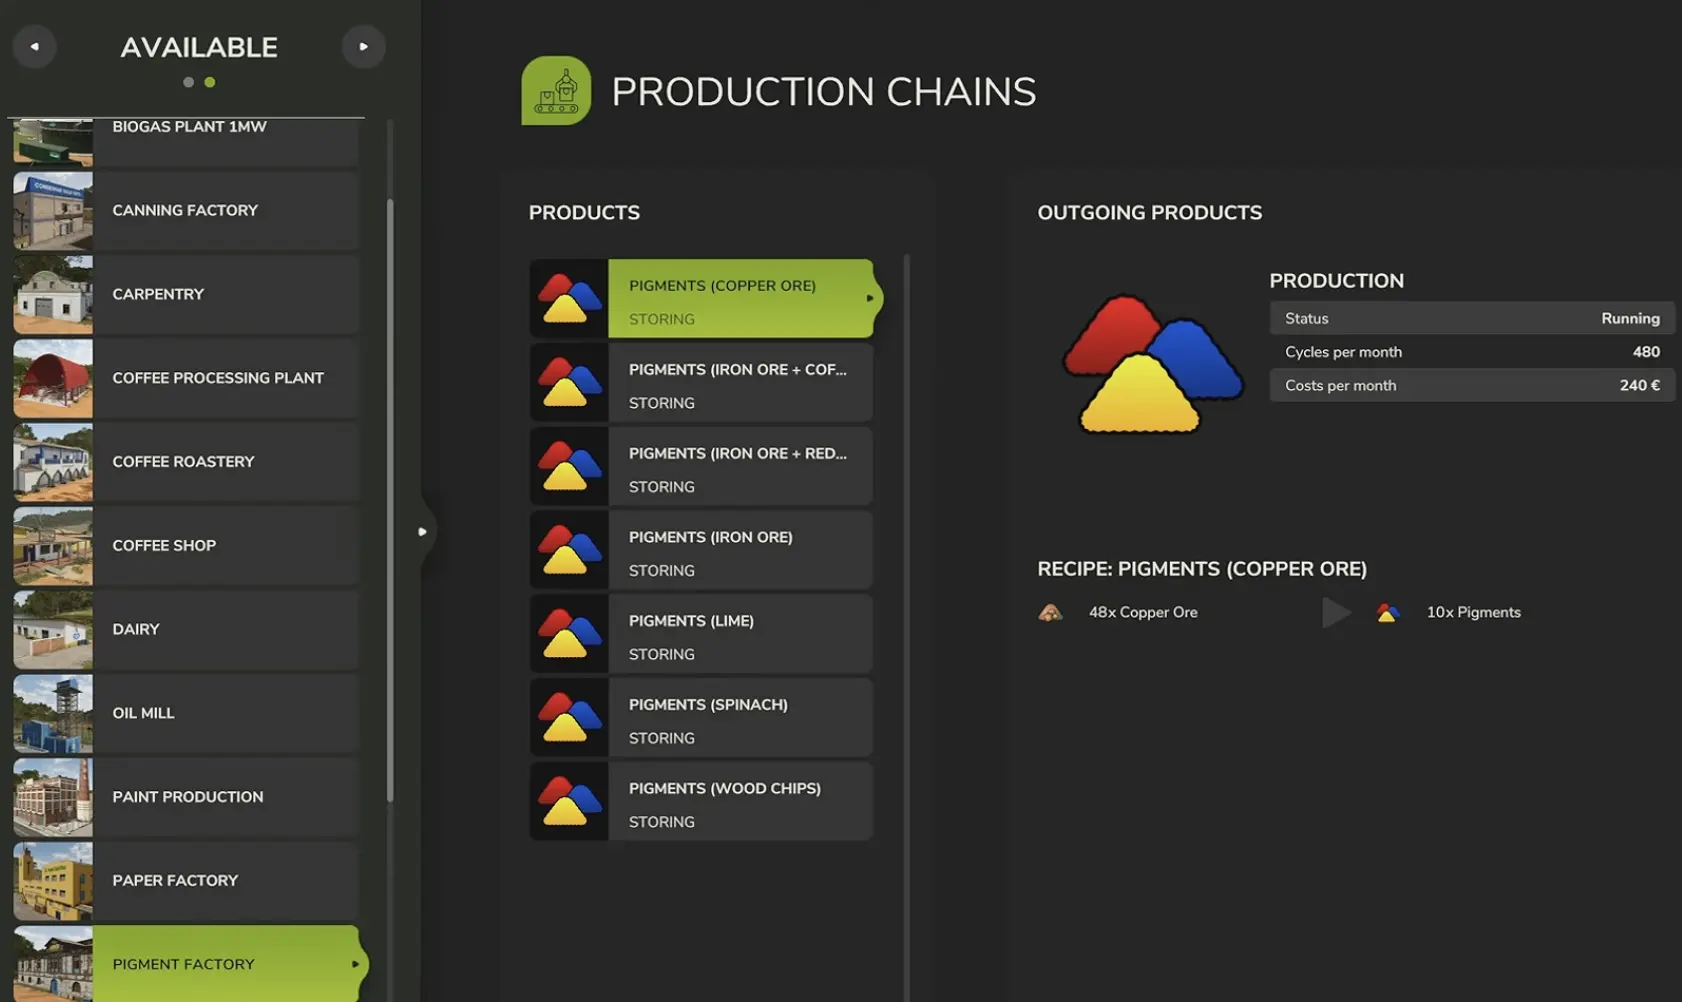Click pigment icon for Pigments (Lime)
This screenshot has width=1682, height=1002.
click(x=569, y=634)
